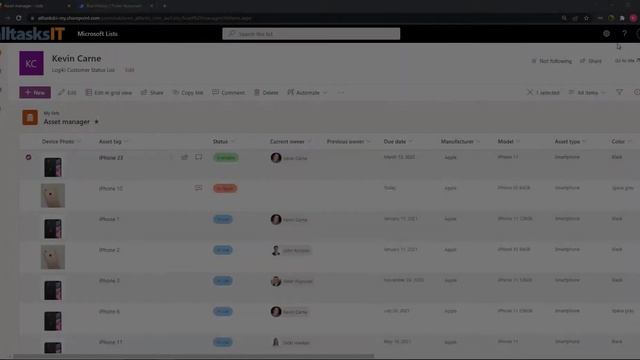Click the iPhone 3 row owner avatar

(x=276, y=281)
